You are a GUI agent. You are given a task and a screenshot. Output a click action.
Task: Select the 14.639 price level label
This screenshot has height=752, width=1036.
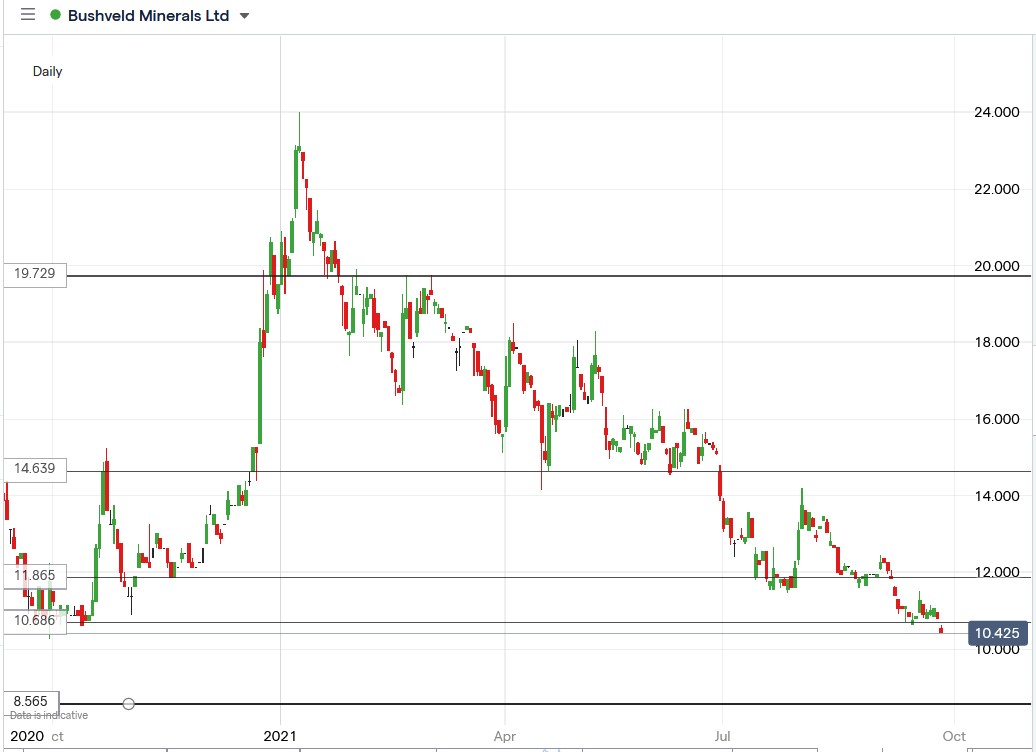click(x=33, y=468)
